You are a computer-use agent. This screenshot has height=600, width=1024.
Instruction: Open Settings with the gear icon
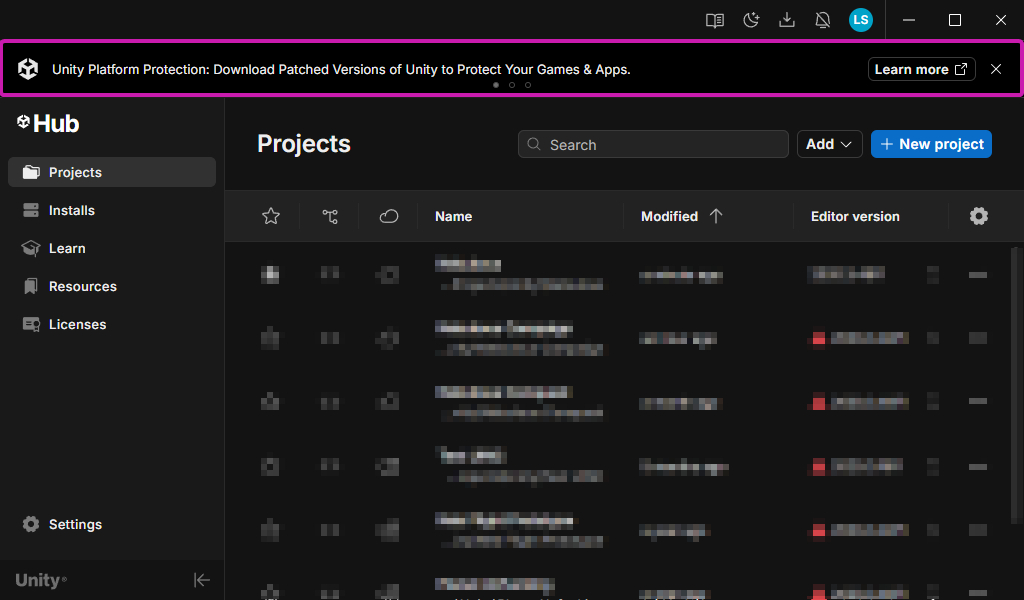point(62,524)
